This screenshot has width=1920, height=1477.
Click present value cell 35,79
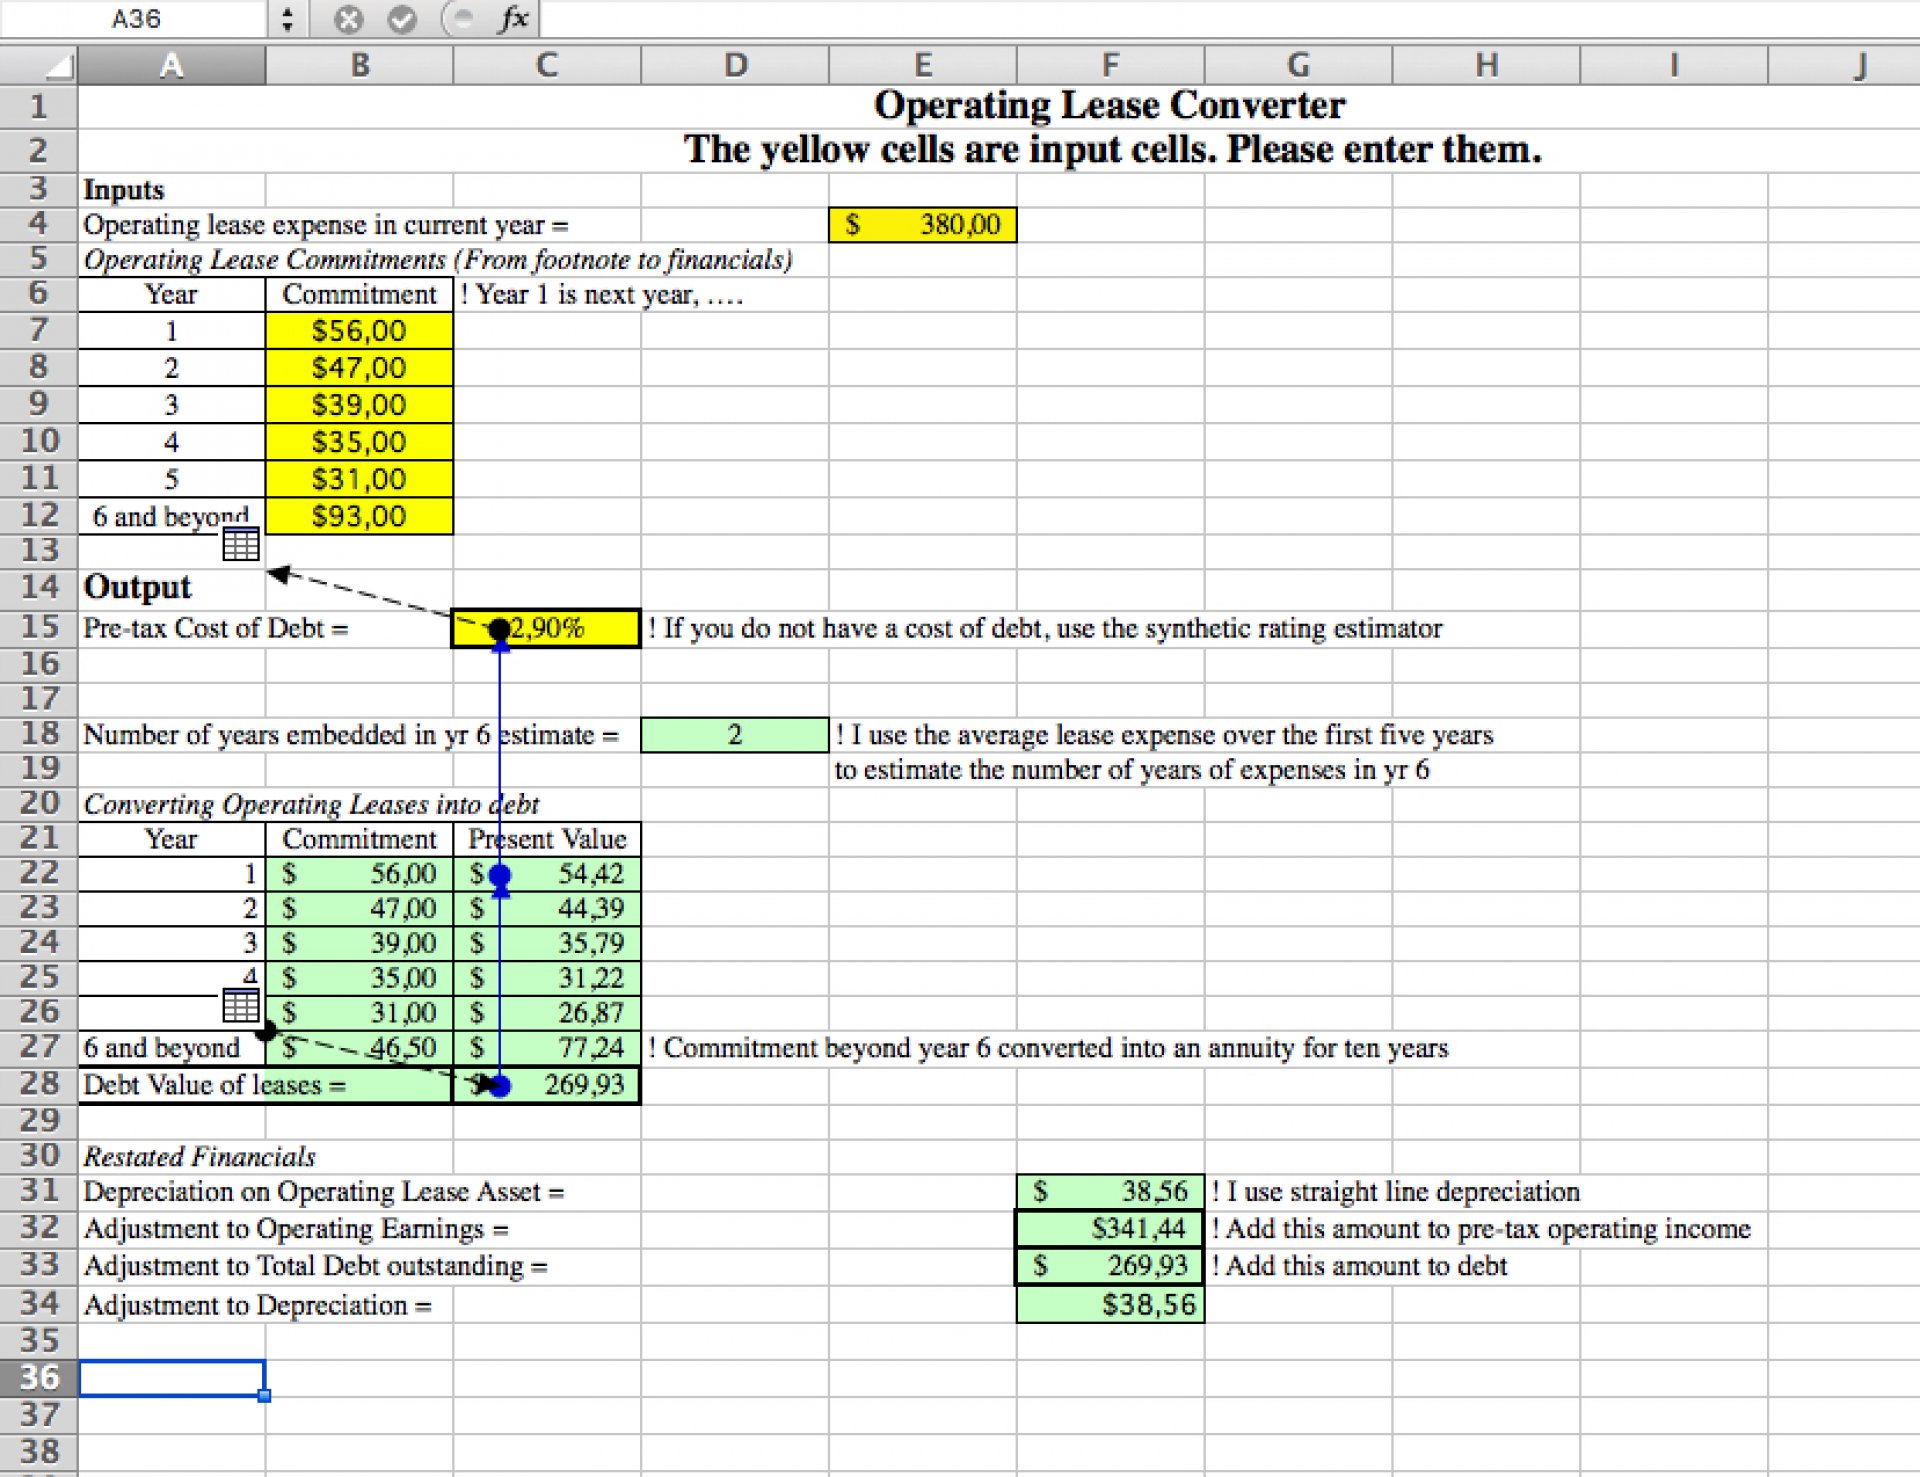[x=547, y=943]
